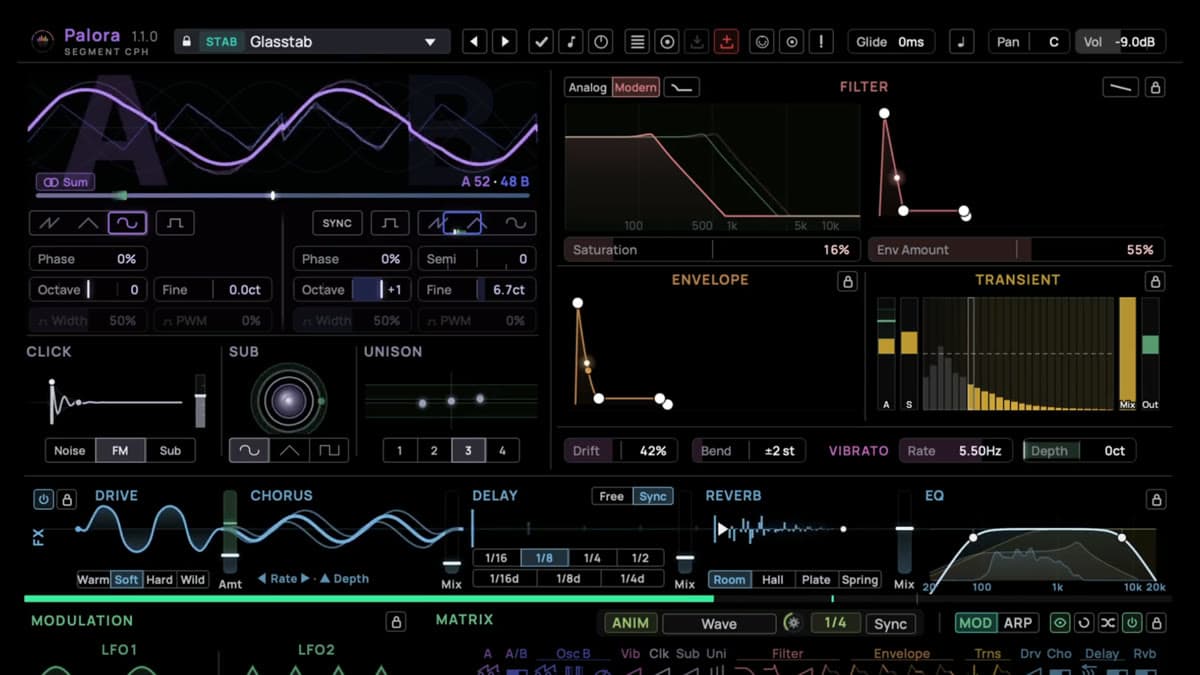Set delay mode to Free
Viewport: 1200px width, 675px height.
(612, 497)
